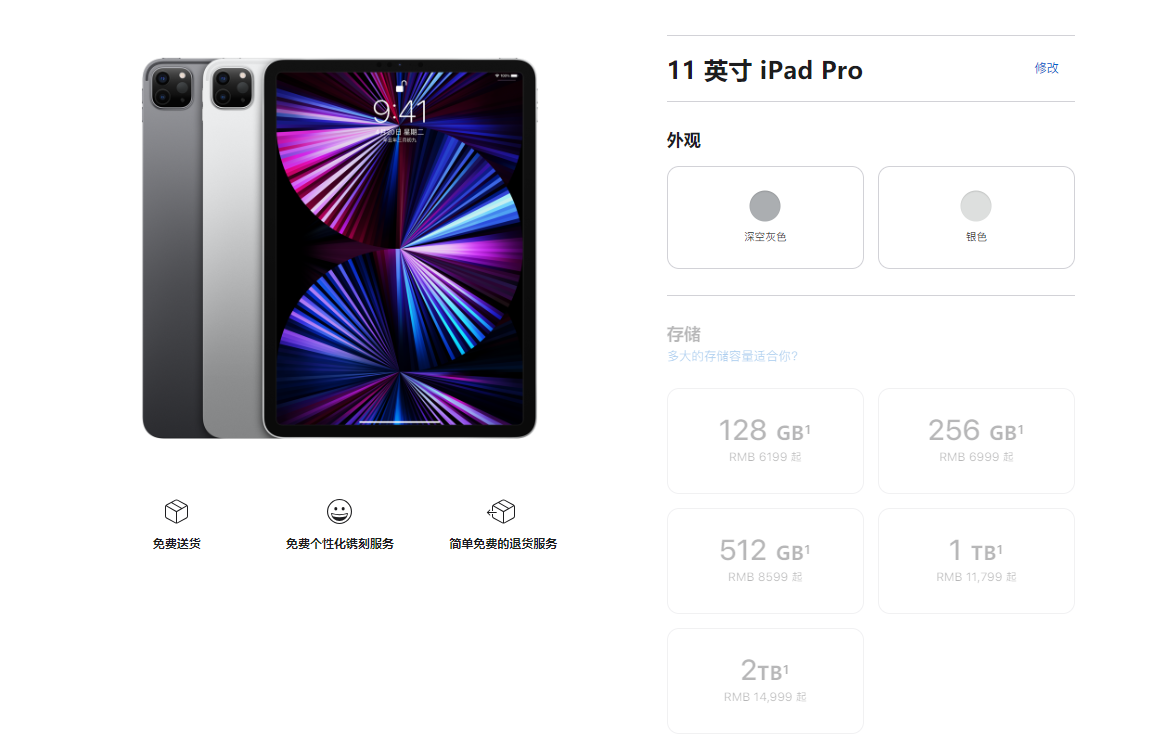The height and width of the screenshot is (748, 1176).
Task: Click the engraving smiley face icon
Action: tap(339, 512)
